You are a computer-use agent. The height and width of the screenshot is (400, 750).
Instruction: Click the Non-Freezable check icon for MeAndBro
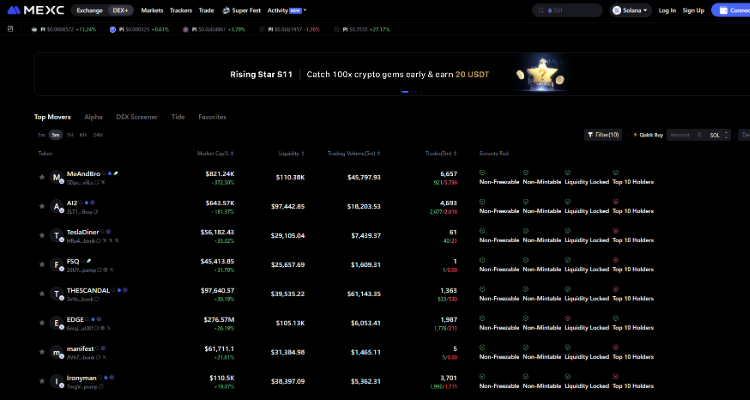tap(482, 172)
